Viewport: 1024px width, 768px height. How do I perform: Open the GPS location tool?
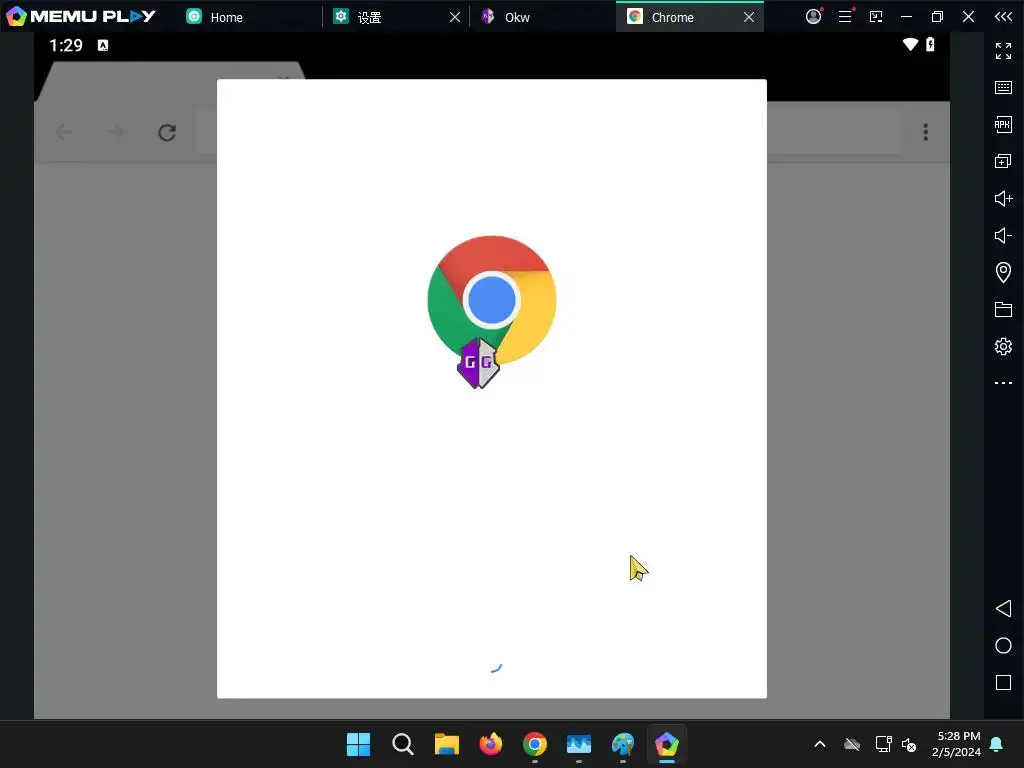coord(1003,272)
